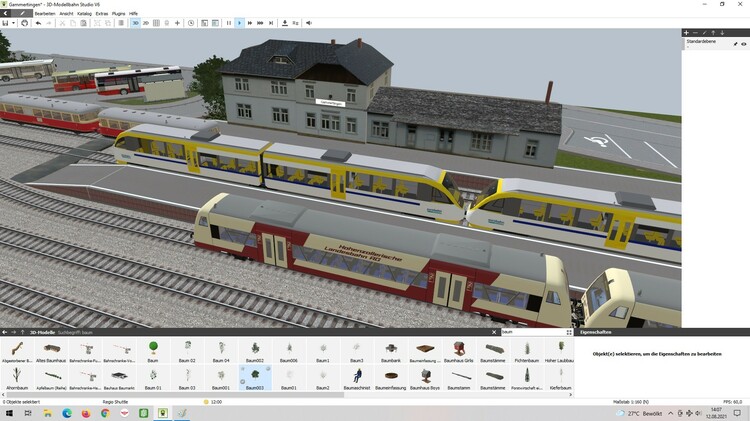
Task: Move layer down with the arrow icon
Action: coord(722,33)
